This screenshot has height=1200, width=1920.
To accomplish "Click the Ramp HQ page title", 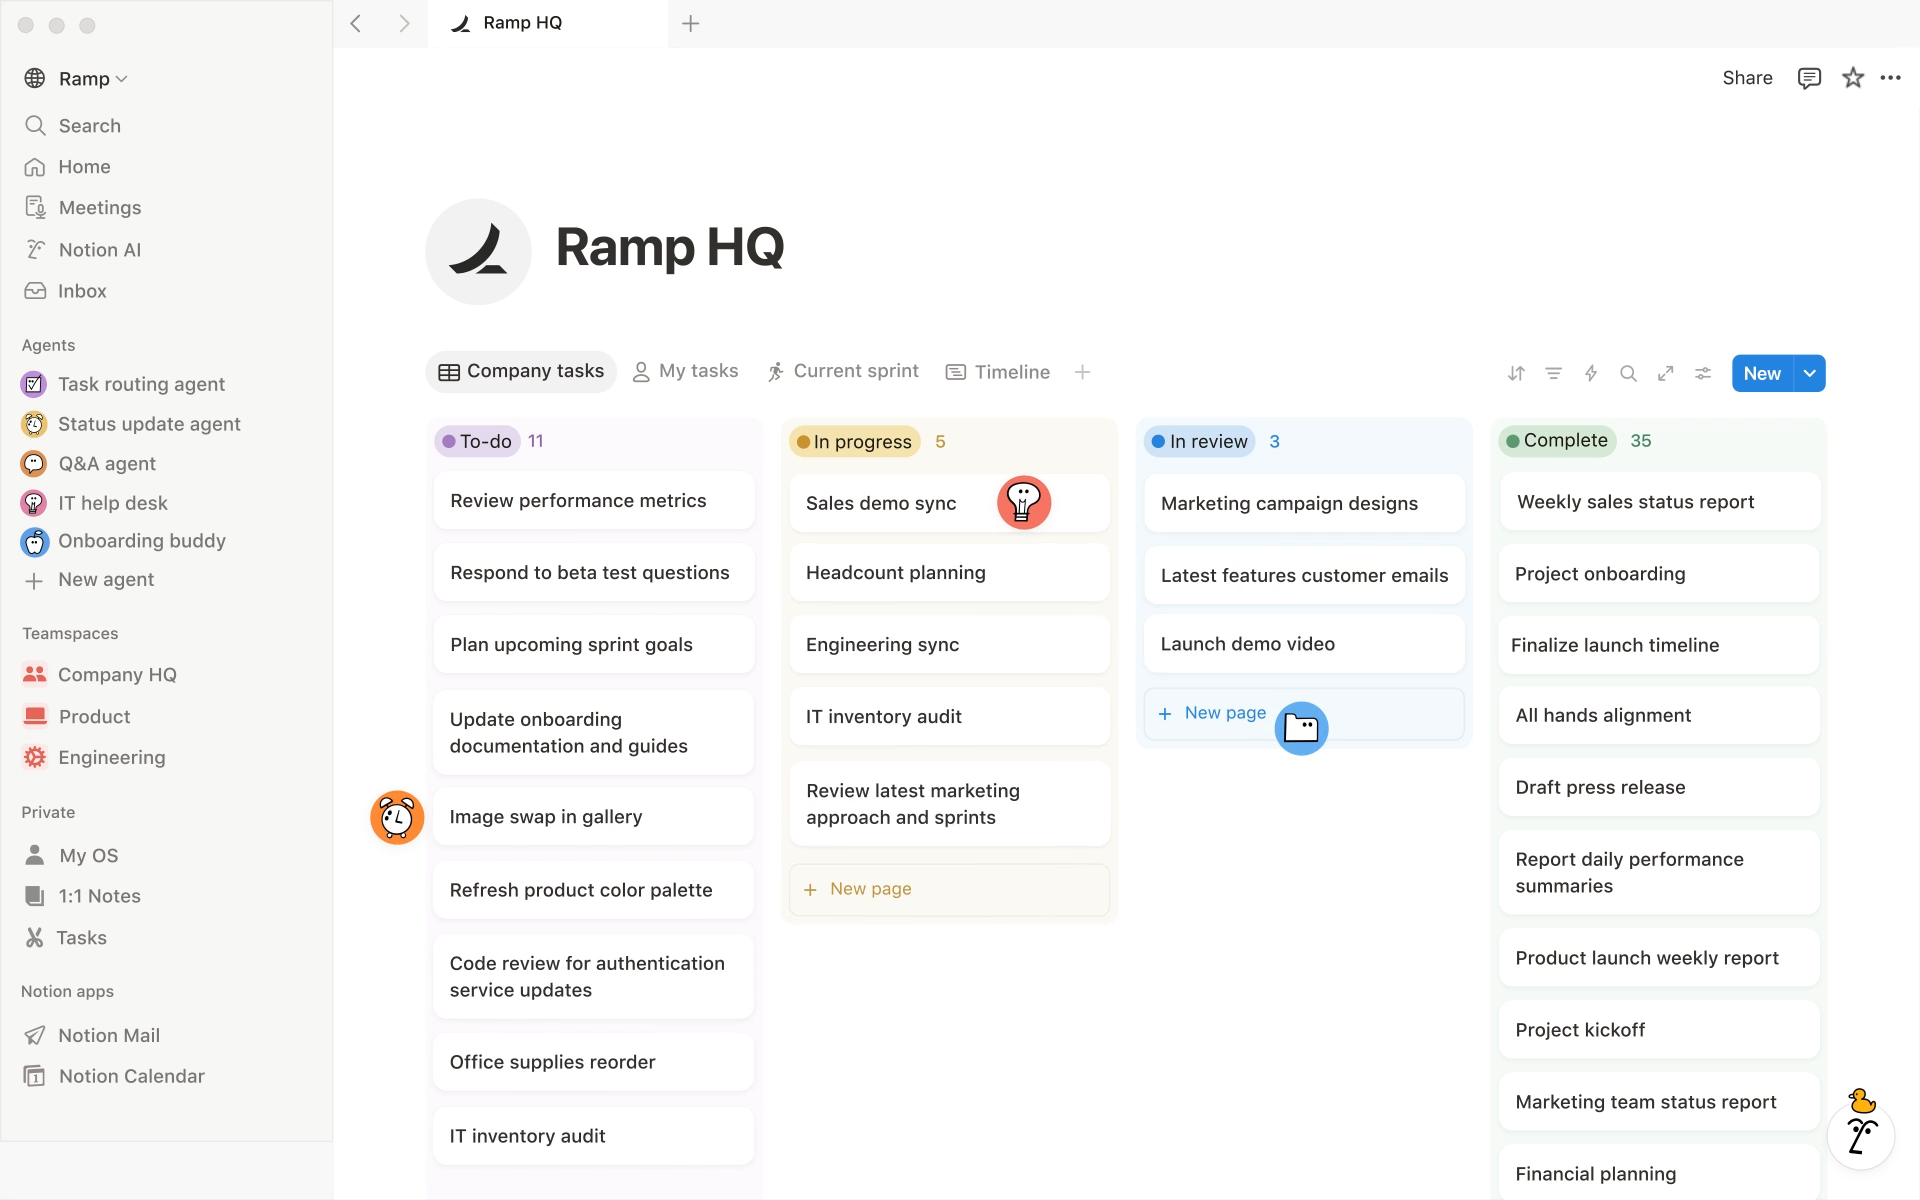I will point(670,248).
